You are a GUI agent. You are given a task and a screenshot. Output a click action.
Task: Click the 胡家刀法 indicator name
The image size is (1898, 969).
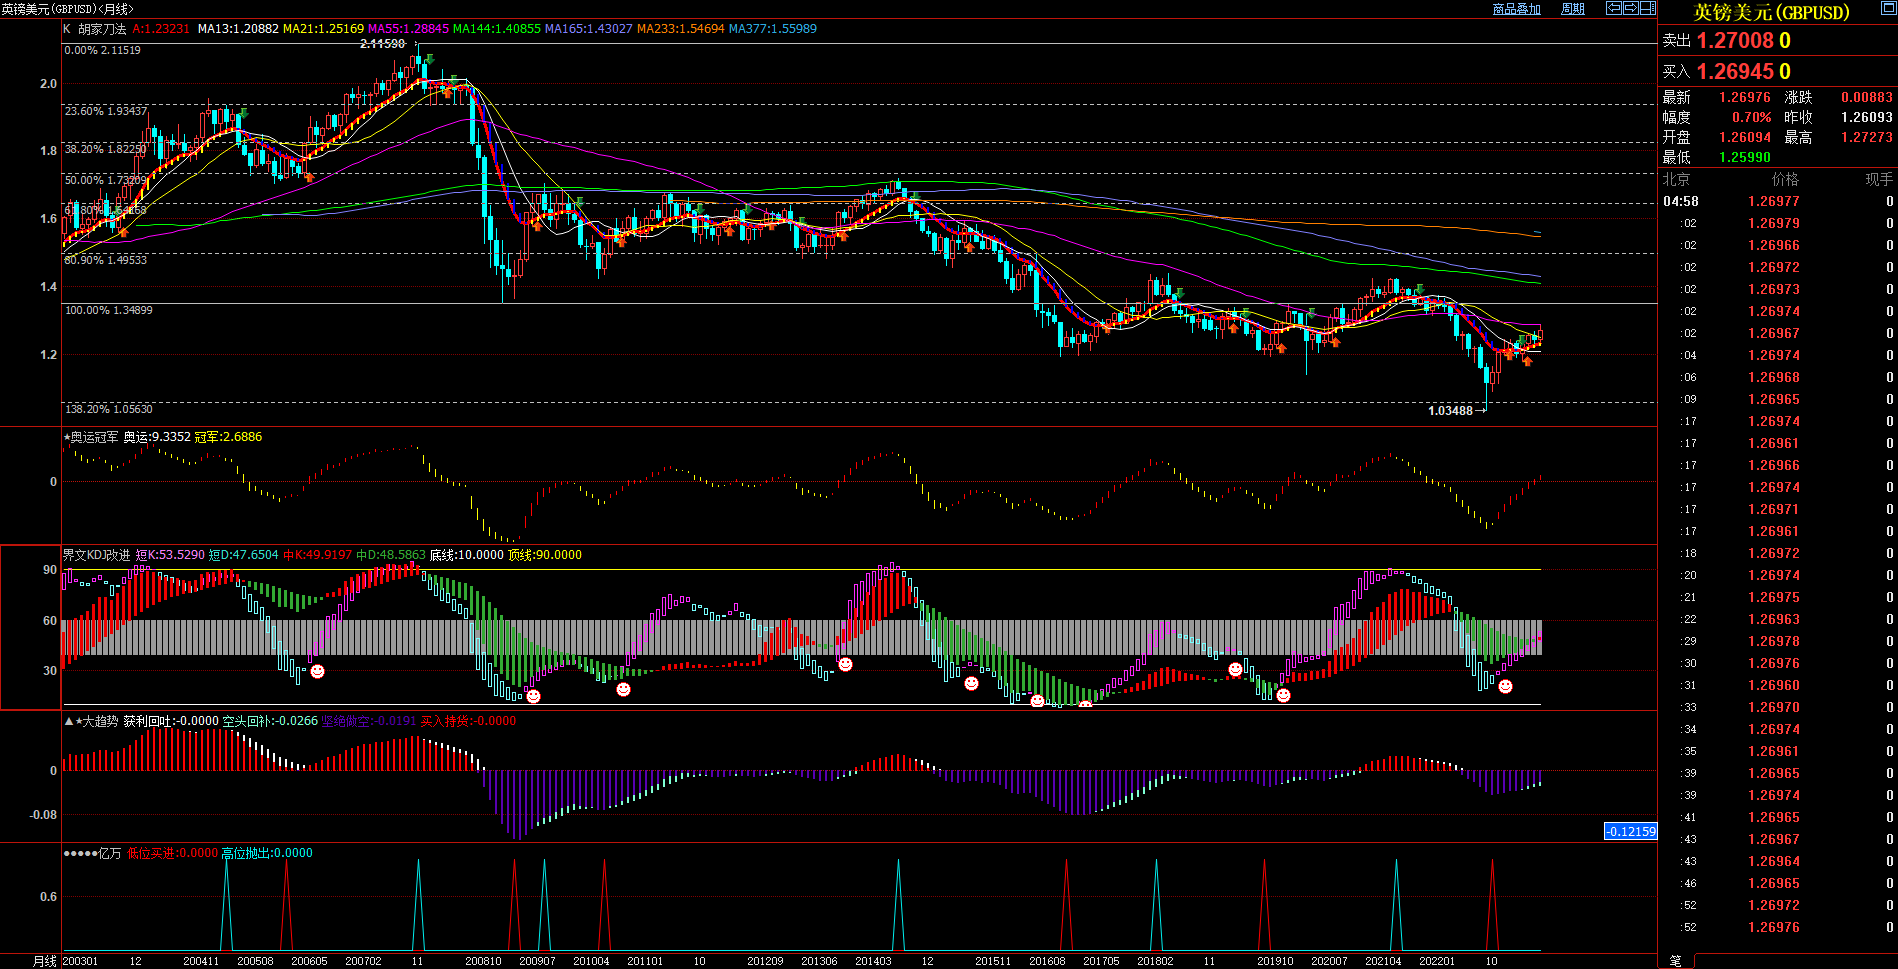(102, 29)
